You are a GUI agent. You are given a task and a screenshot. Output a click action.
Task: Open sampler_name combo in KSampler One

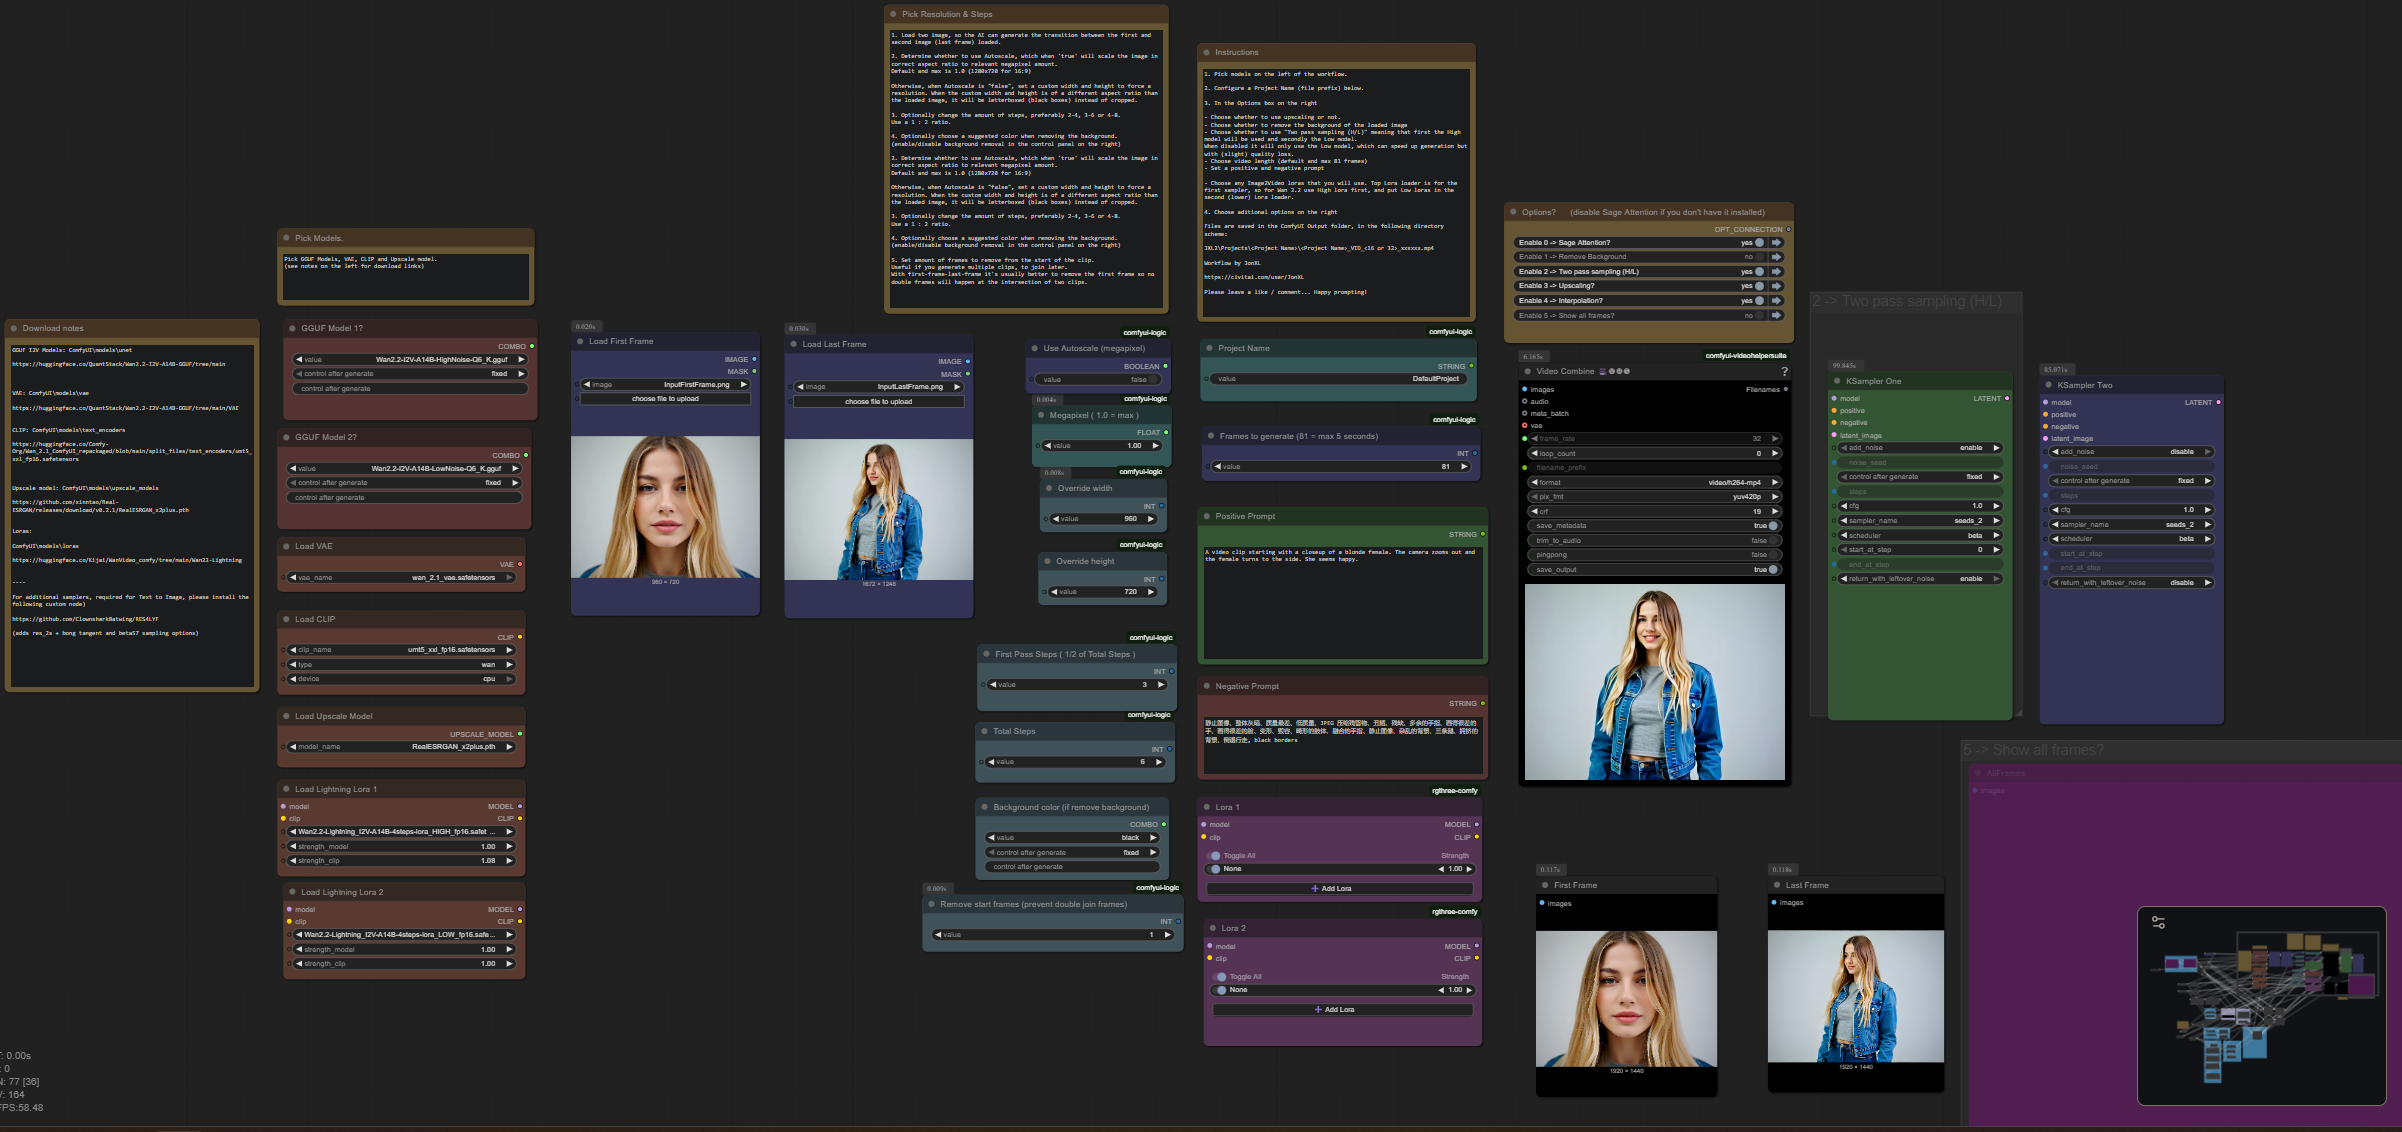(x=1920, y=521)
